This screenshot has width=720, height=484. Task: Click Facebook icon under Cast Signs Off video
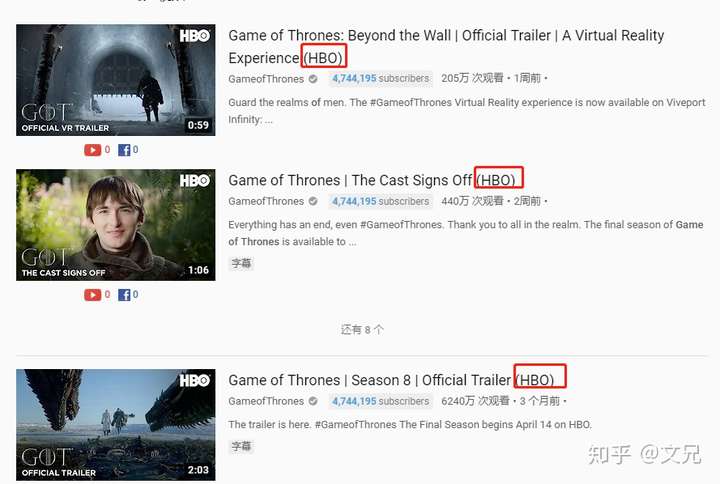(124, 295)
